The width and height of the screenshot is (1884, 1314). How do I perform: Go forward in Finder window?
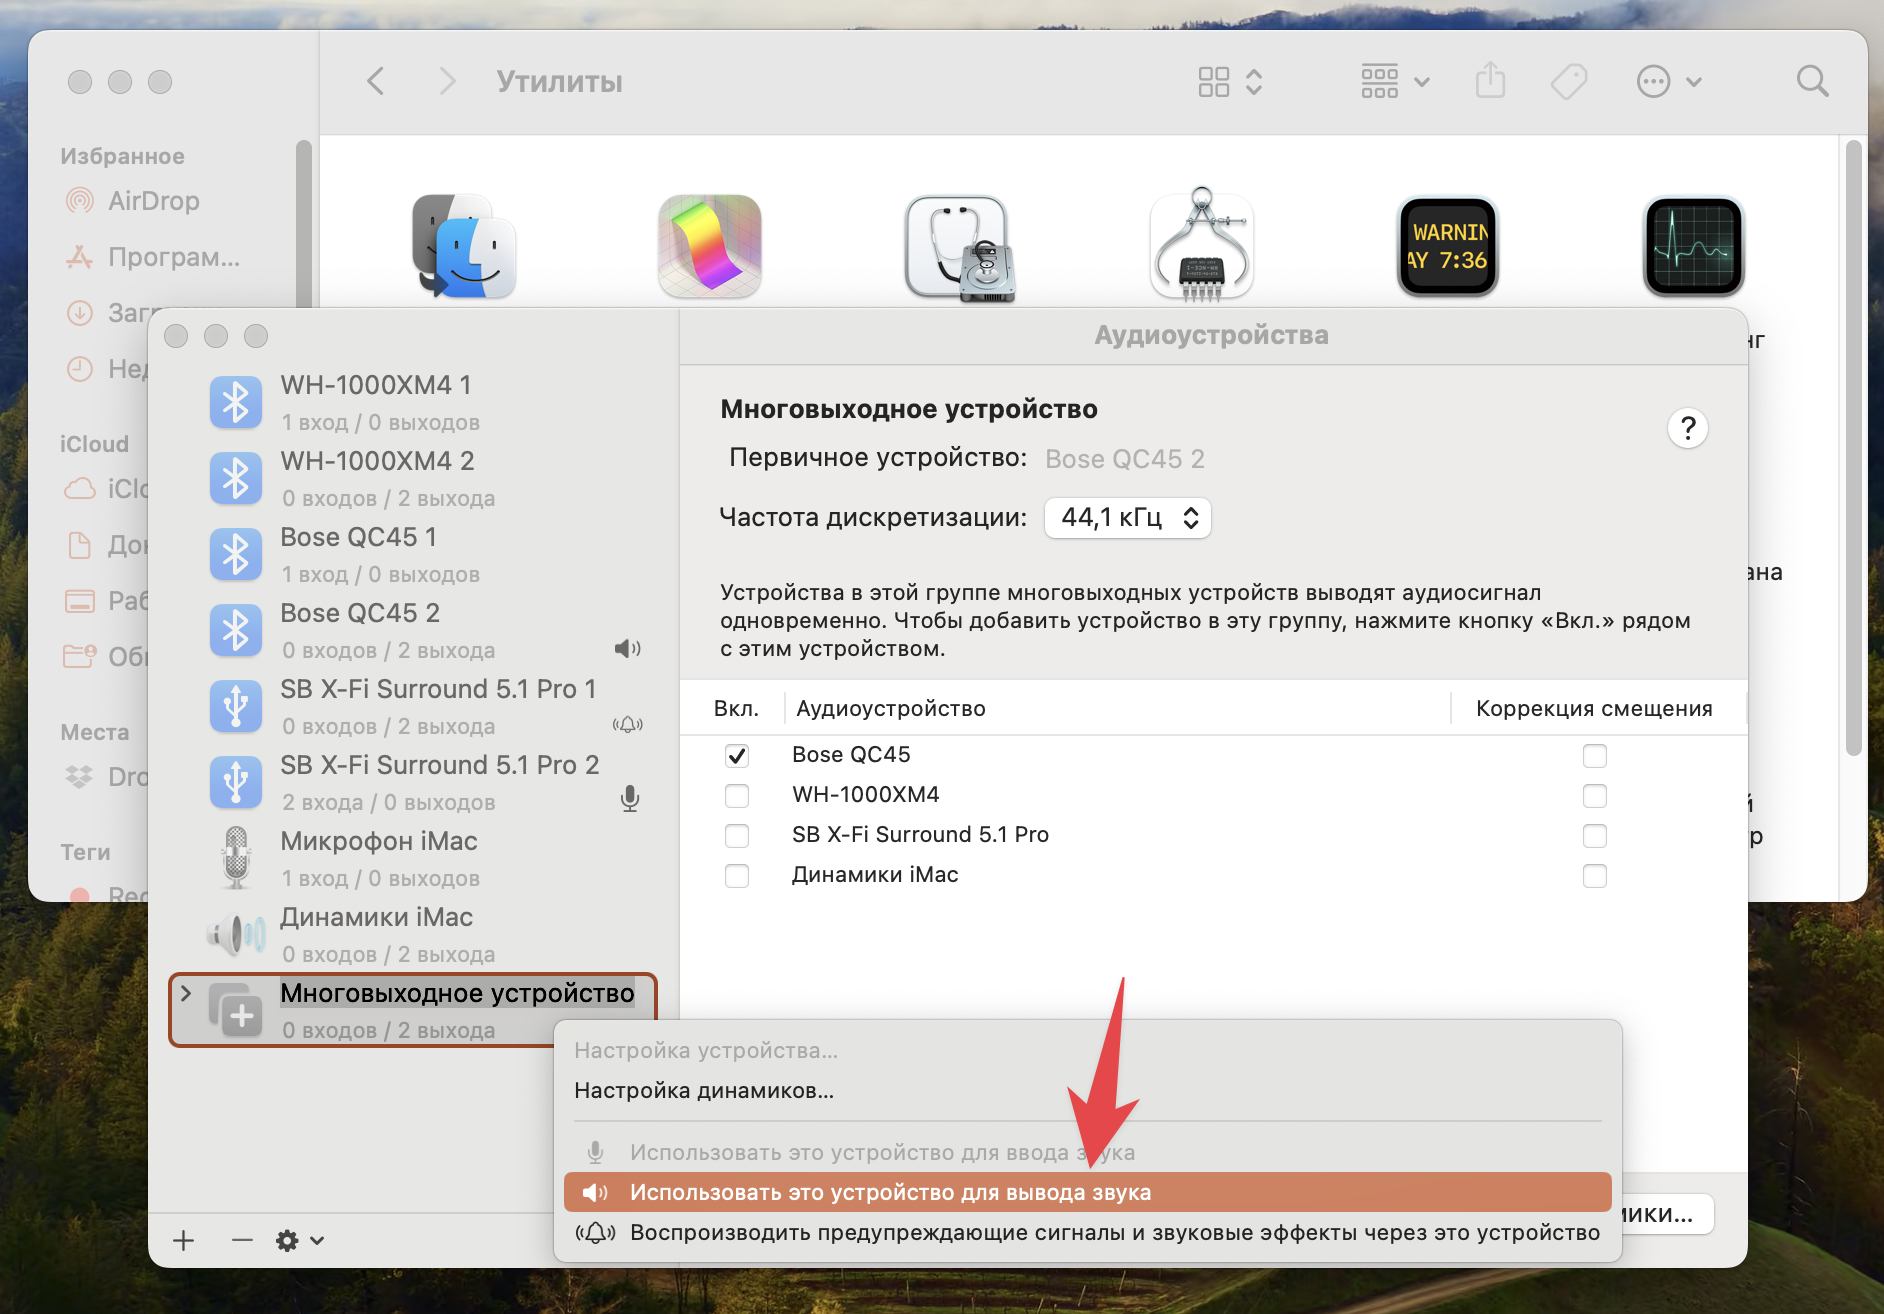point(447,81)
